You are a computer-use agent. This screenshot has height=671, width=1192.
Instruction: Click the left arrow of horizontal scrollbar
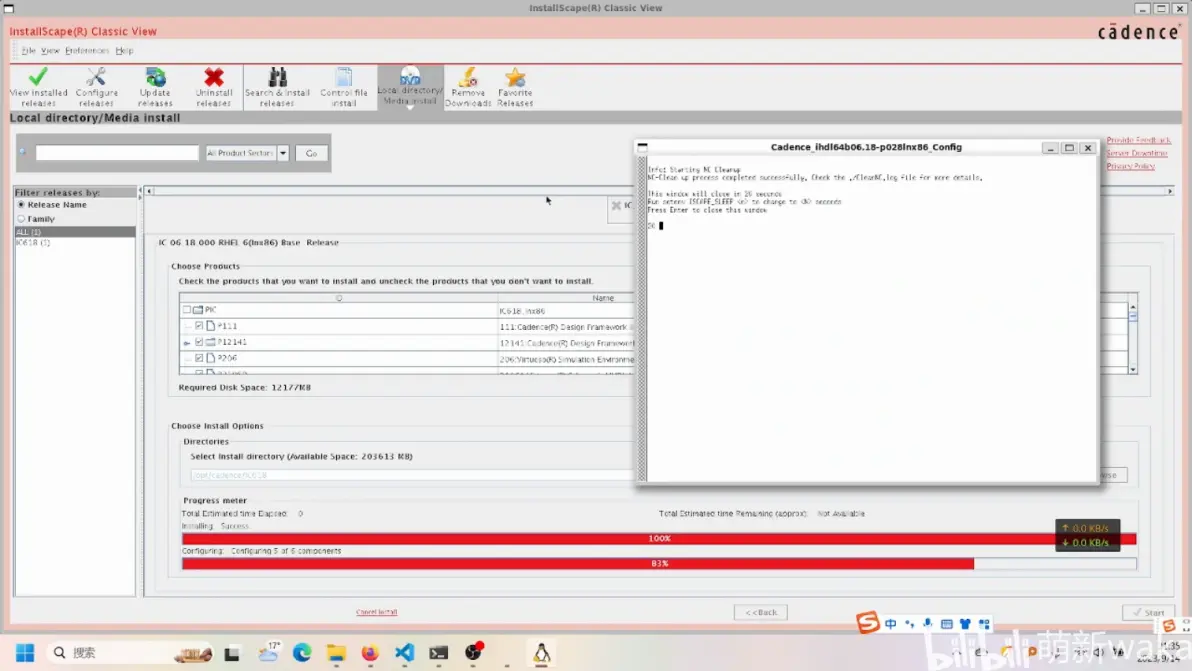150,191
